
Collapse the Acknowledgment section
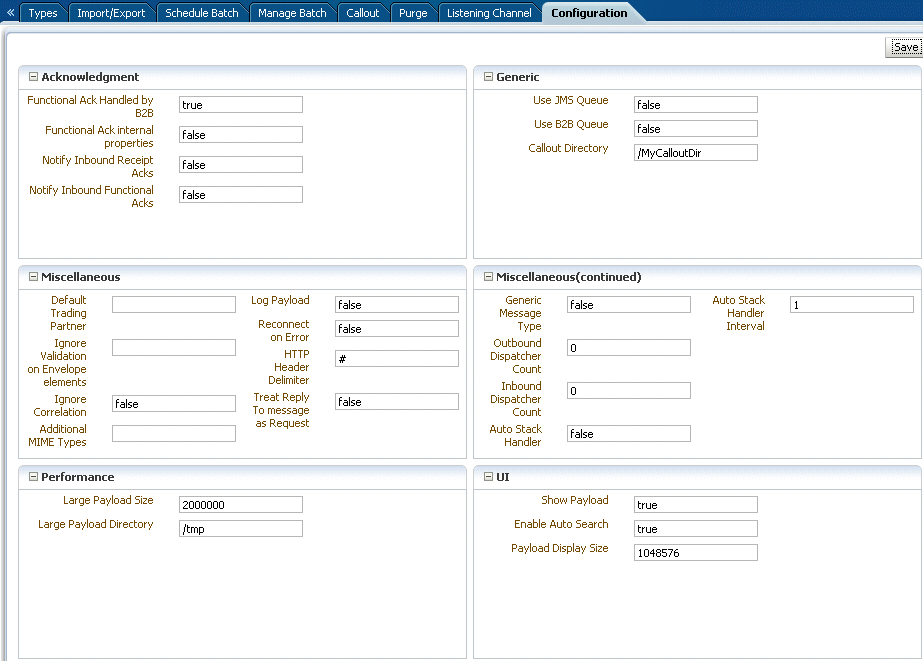(34, 77)
